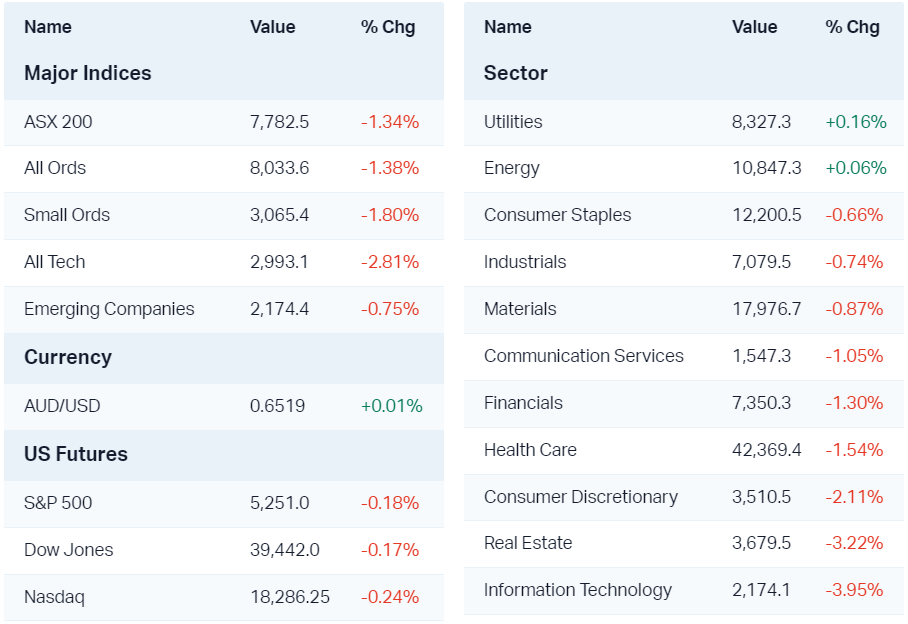
Task: Select the Financials sector
Action: pos(523,403)
